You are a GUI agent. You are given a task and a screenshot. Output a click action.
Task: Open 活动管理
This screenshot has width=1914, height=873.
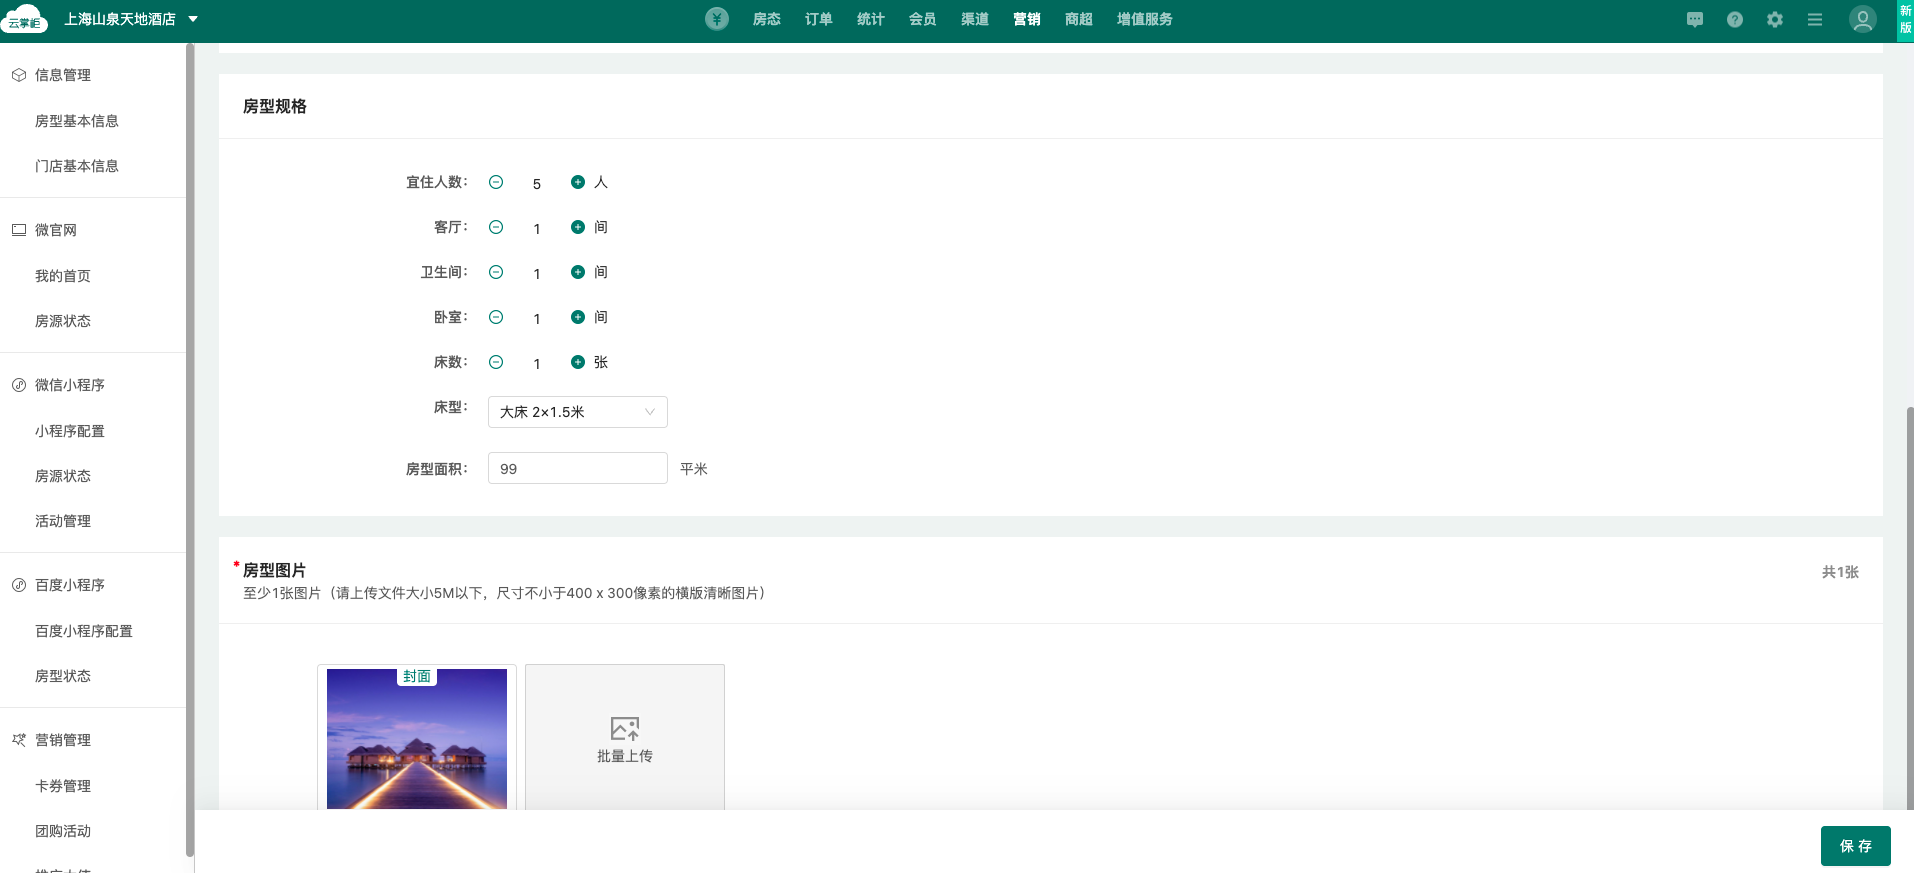(63, 521)
